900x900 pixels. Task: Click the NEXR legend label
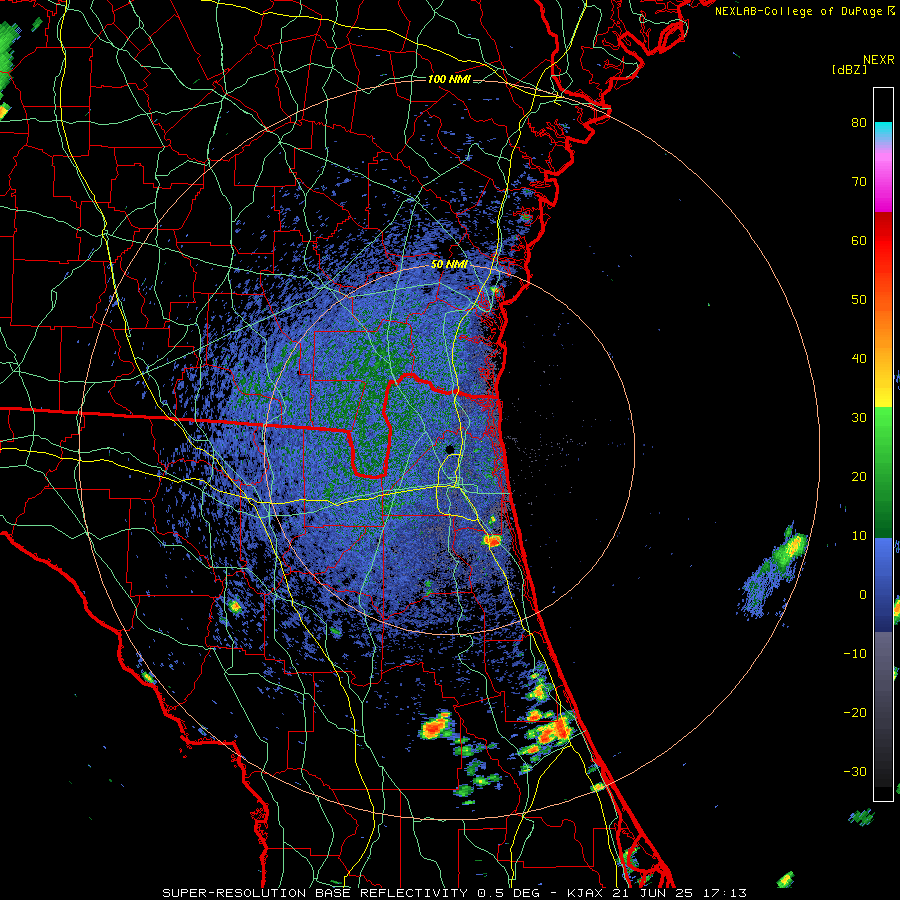878,60
